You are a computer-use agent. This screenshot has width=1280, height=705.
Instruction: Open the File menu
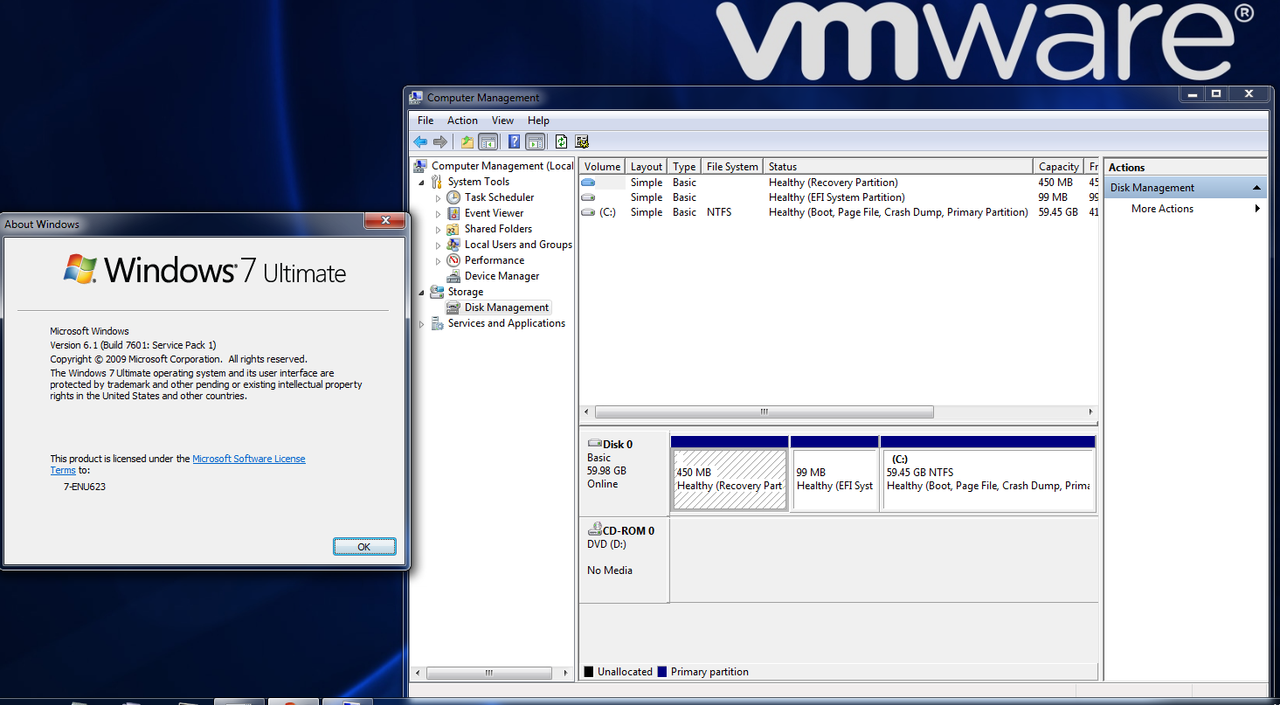point(426,120)
